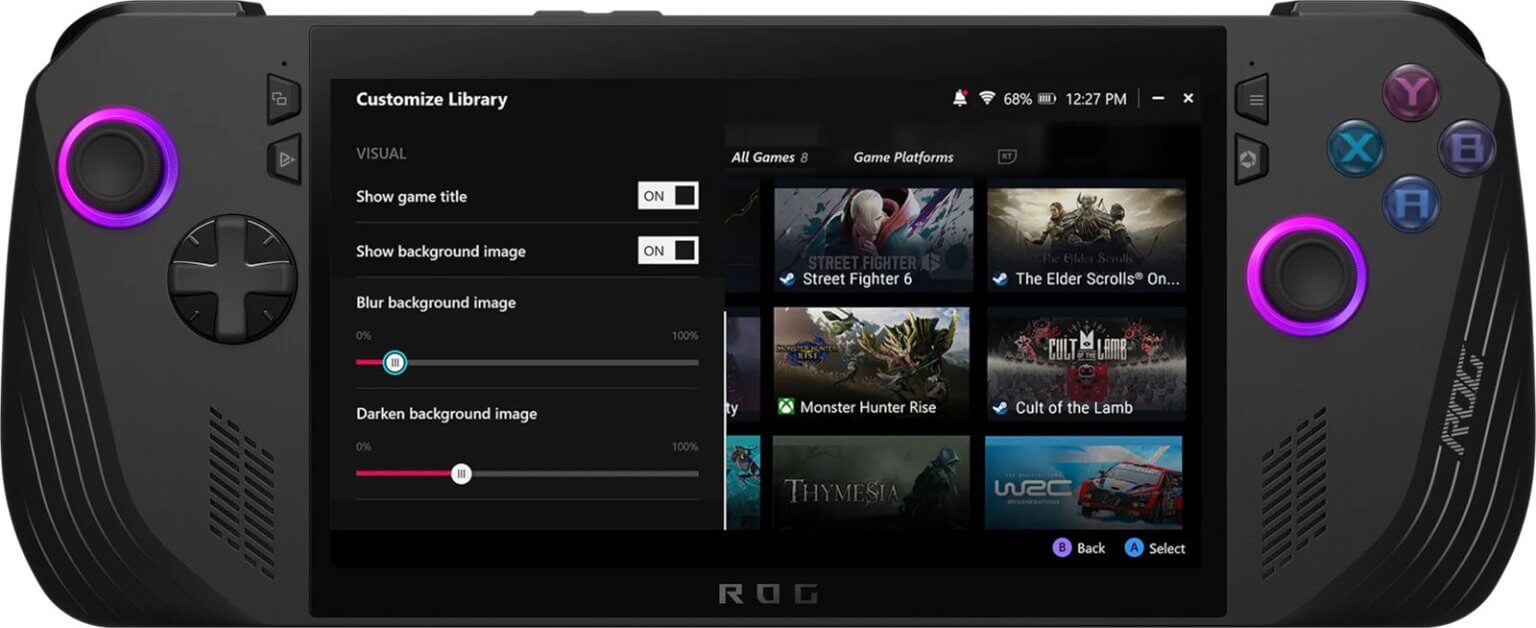Click the Darken background image slider handle
Screen dimensions: 1536x628
(461, 474)
